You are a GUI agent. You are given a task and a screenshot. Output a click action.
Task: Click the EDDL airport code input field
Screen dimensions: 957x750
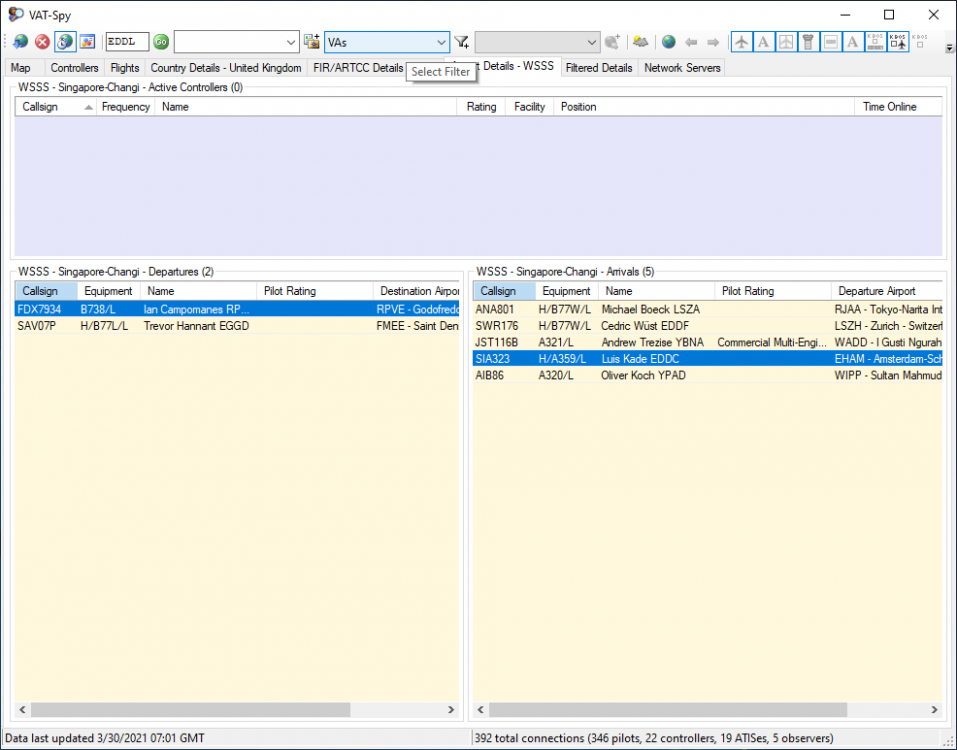[127, 42]
